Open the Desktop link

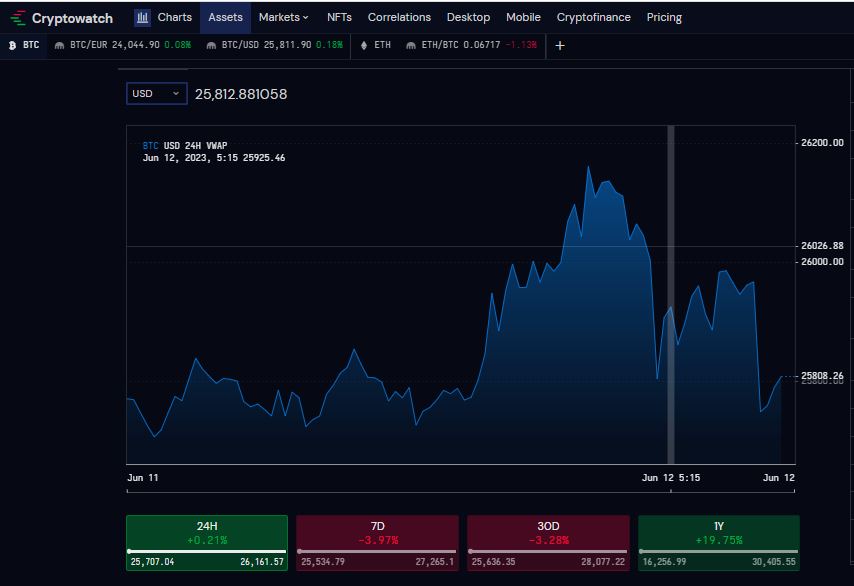point(468,17)
